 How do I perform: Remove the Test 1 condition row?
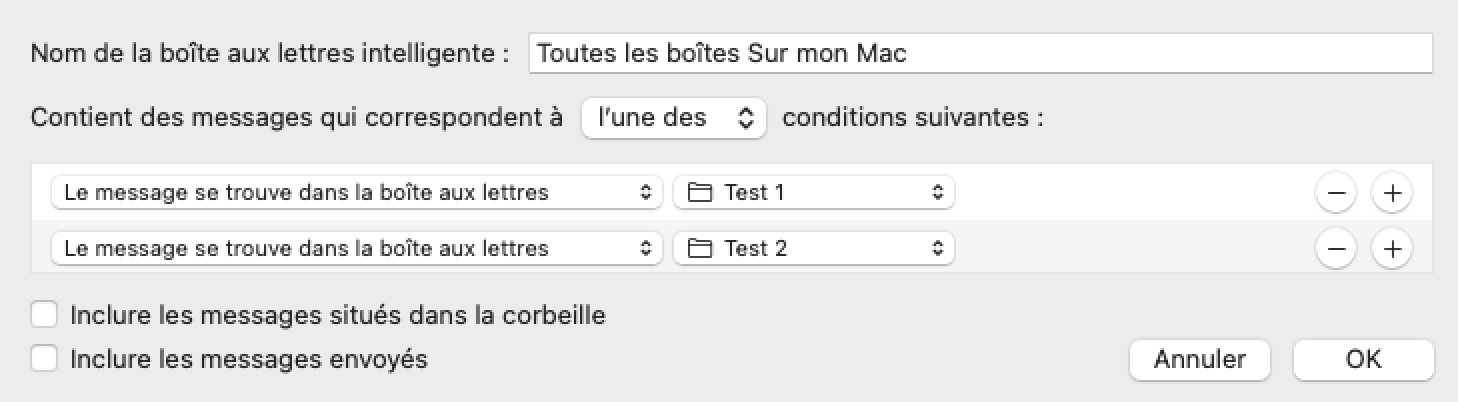tap(1337, 193)
